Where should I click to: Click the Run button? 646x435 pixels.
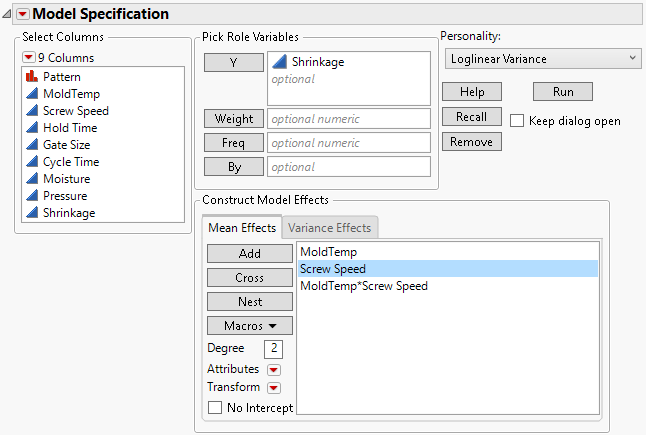pyautogui.click(x=562, y=91)
